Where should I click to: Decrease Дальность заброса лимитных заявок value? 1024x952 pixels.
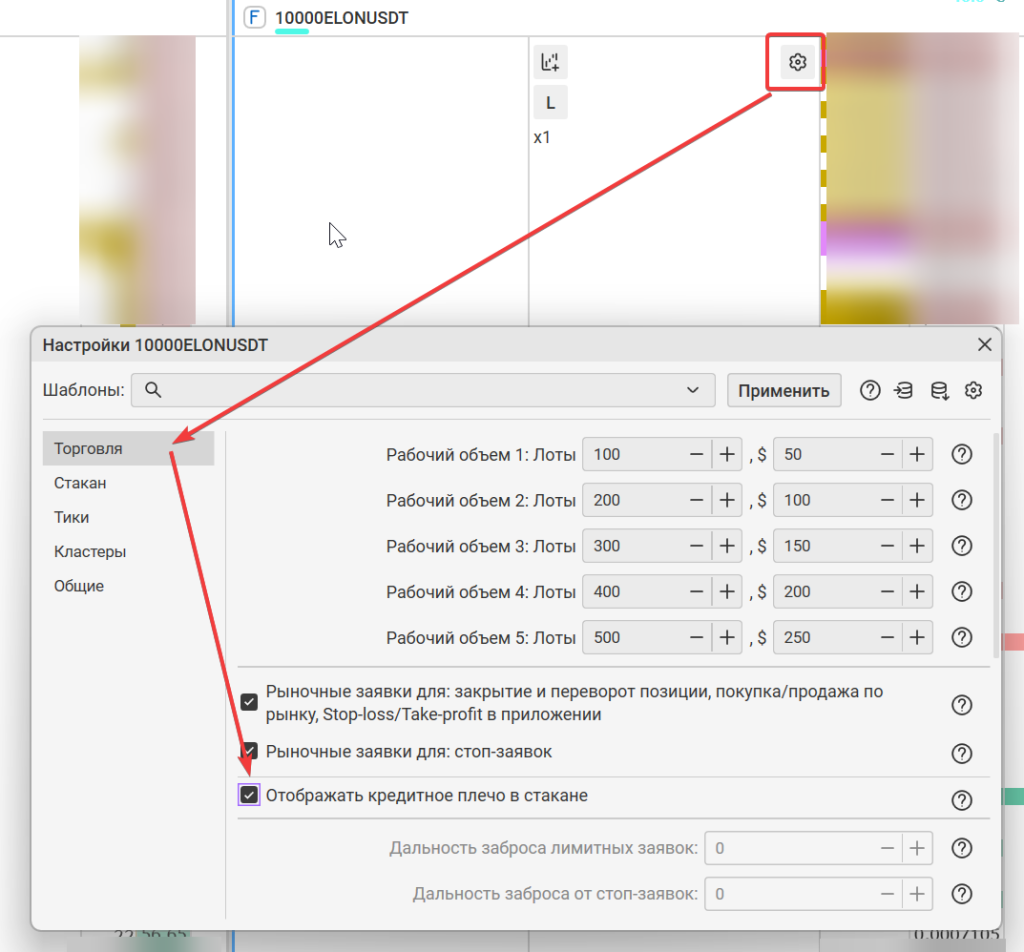887,848
